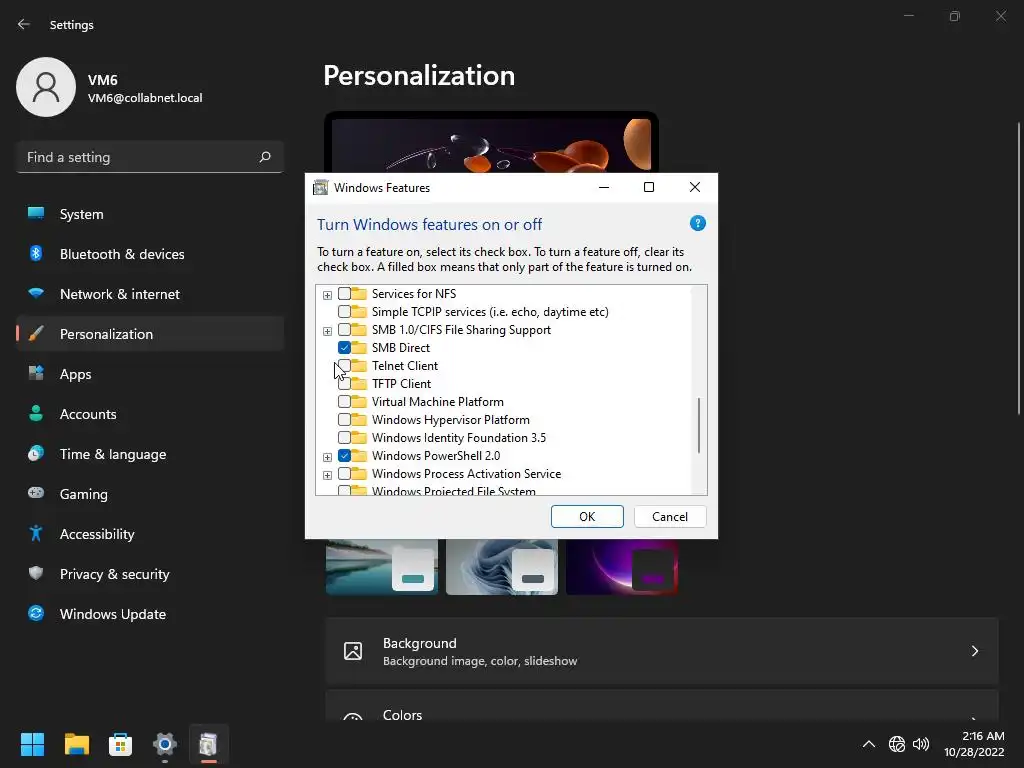Open the Colors settings row
Image resolution: width=1024 pixels, height=768 pixels.
pyautogui.click(x=662, y=706)
